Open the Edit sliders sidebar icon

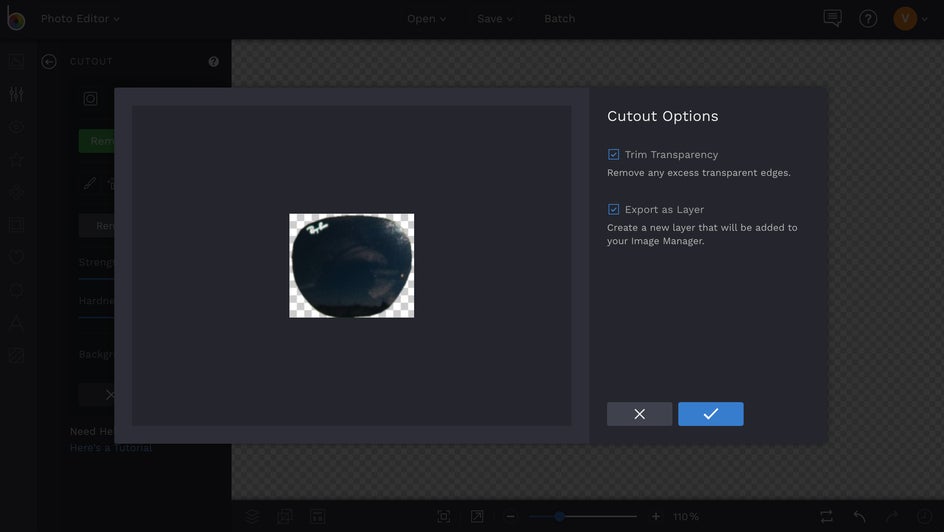point(16,94)
